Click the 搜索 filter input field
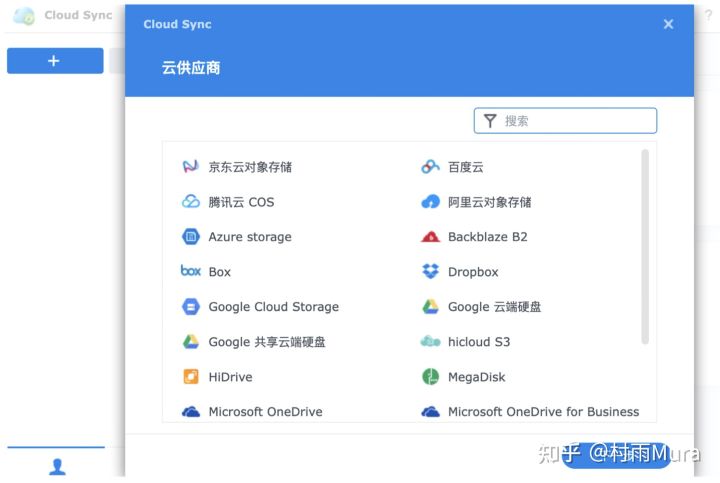 coord(577,121)
